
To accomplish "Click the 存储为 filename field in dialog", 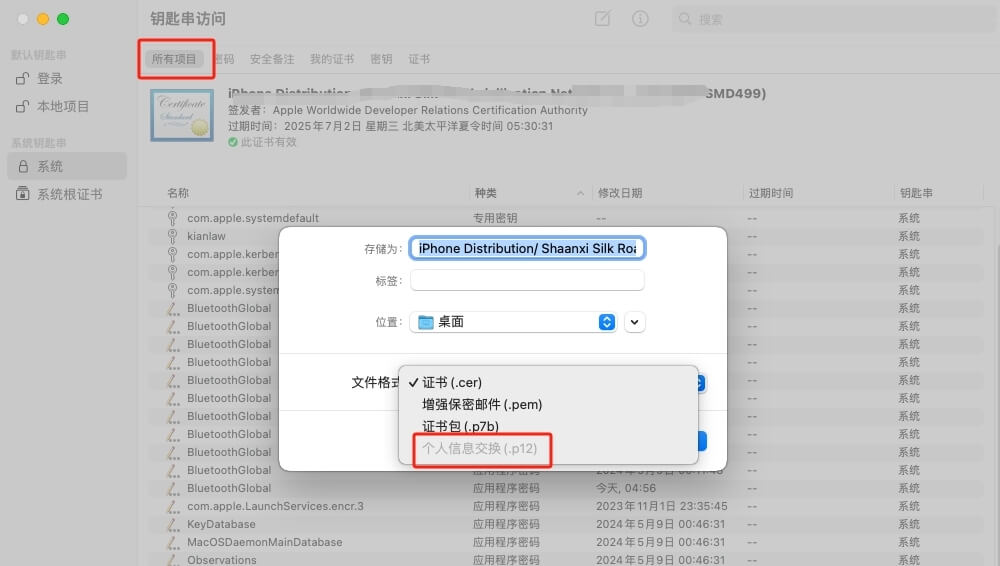I will point(527,248).
